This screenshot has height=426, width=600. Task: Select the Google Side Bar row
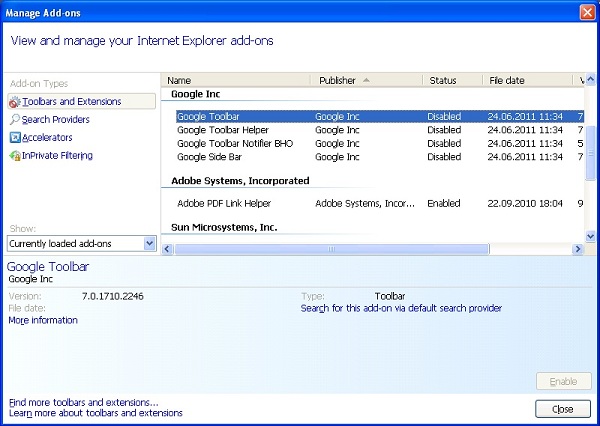(x=380, y=157)
